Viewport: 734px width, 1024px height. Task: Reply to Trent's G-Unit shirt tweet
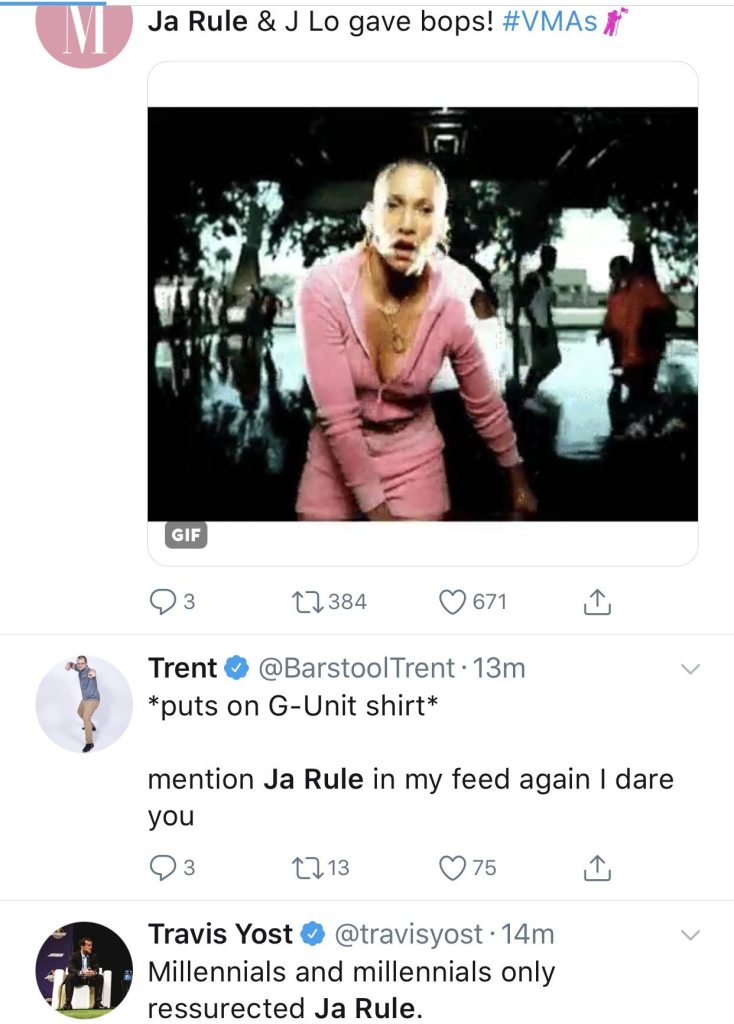point(172,868)
